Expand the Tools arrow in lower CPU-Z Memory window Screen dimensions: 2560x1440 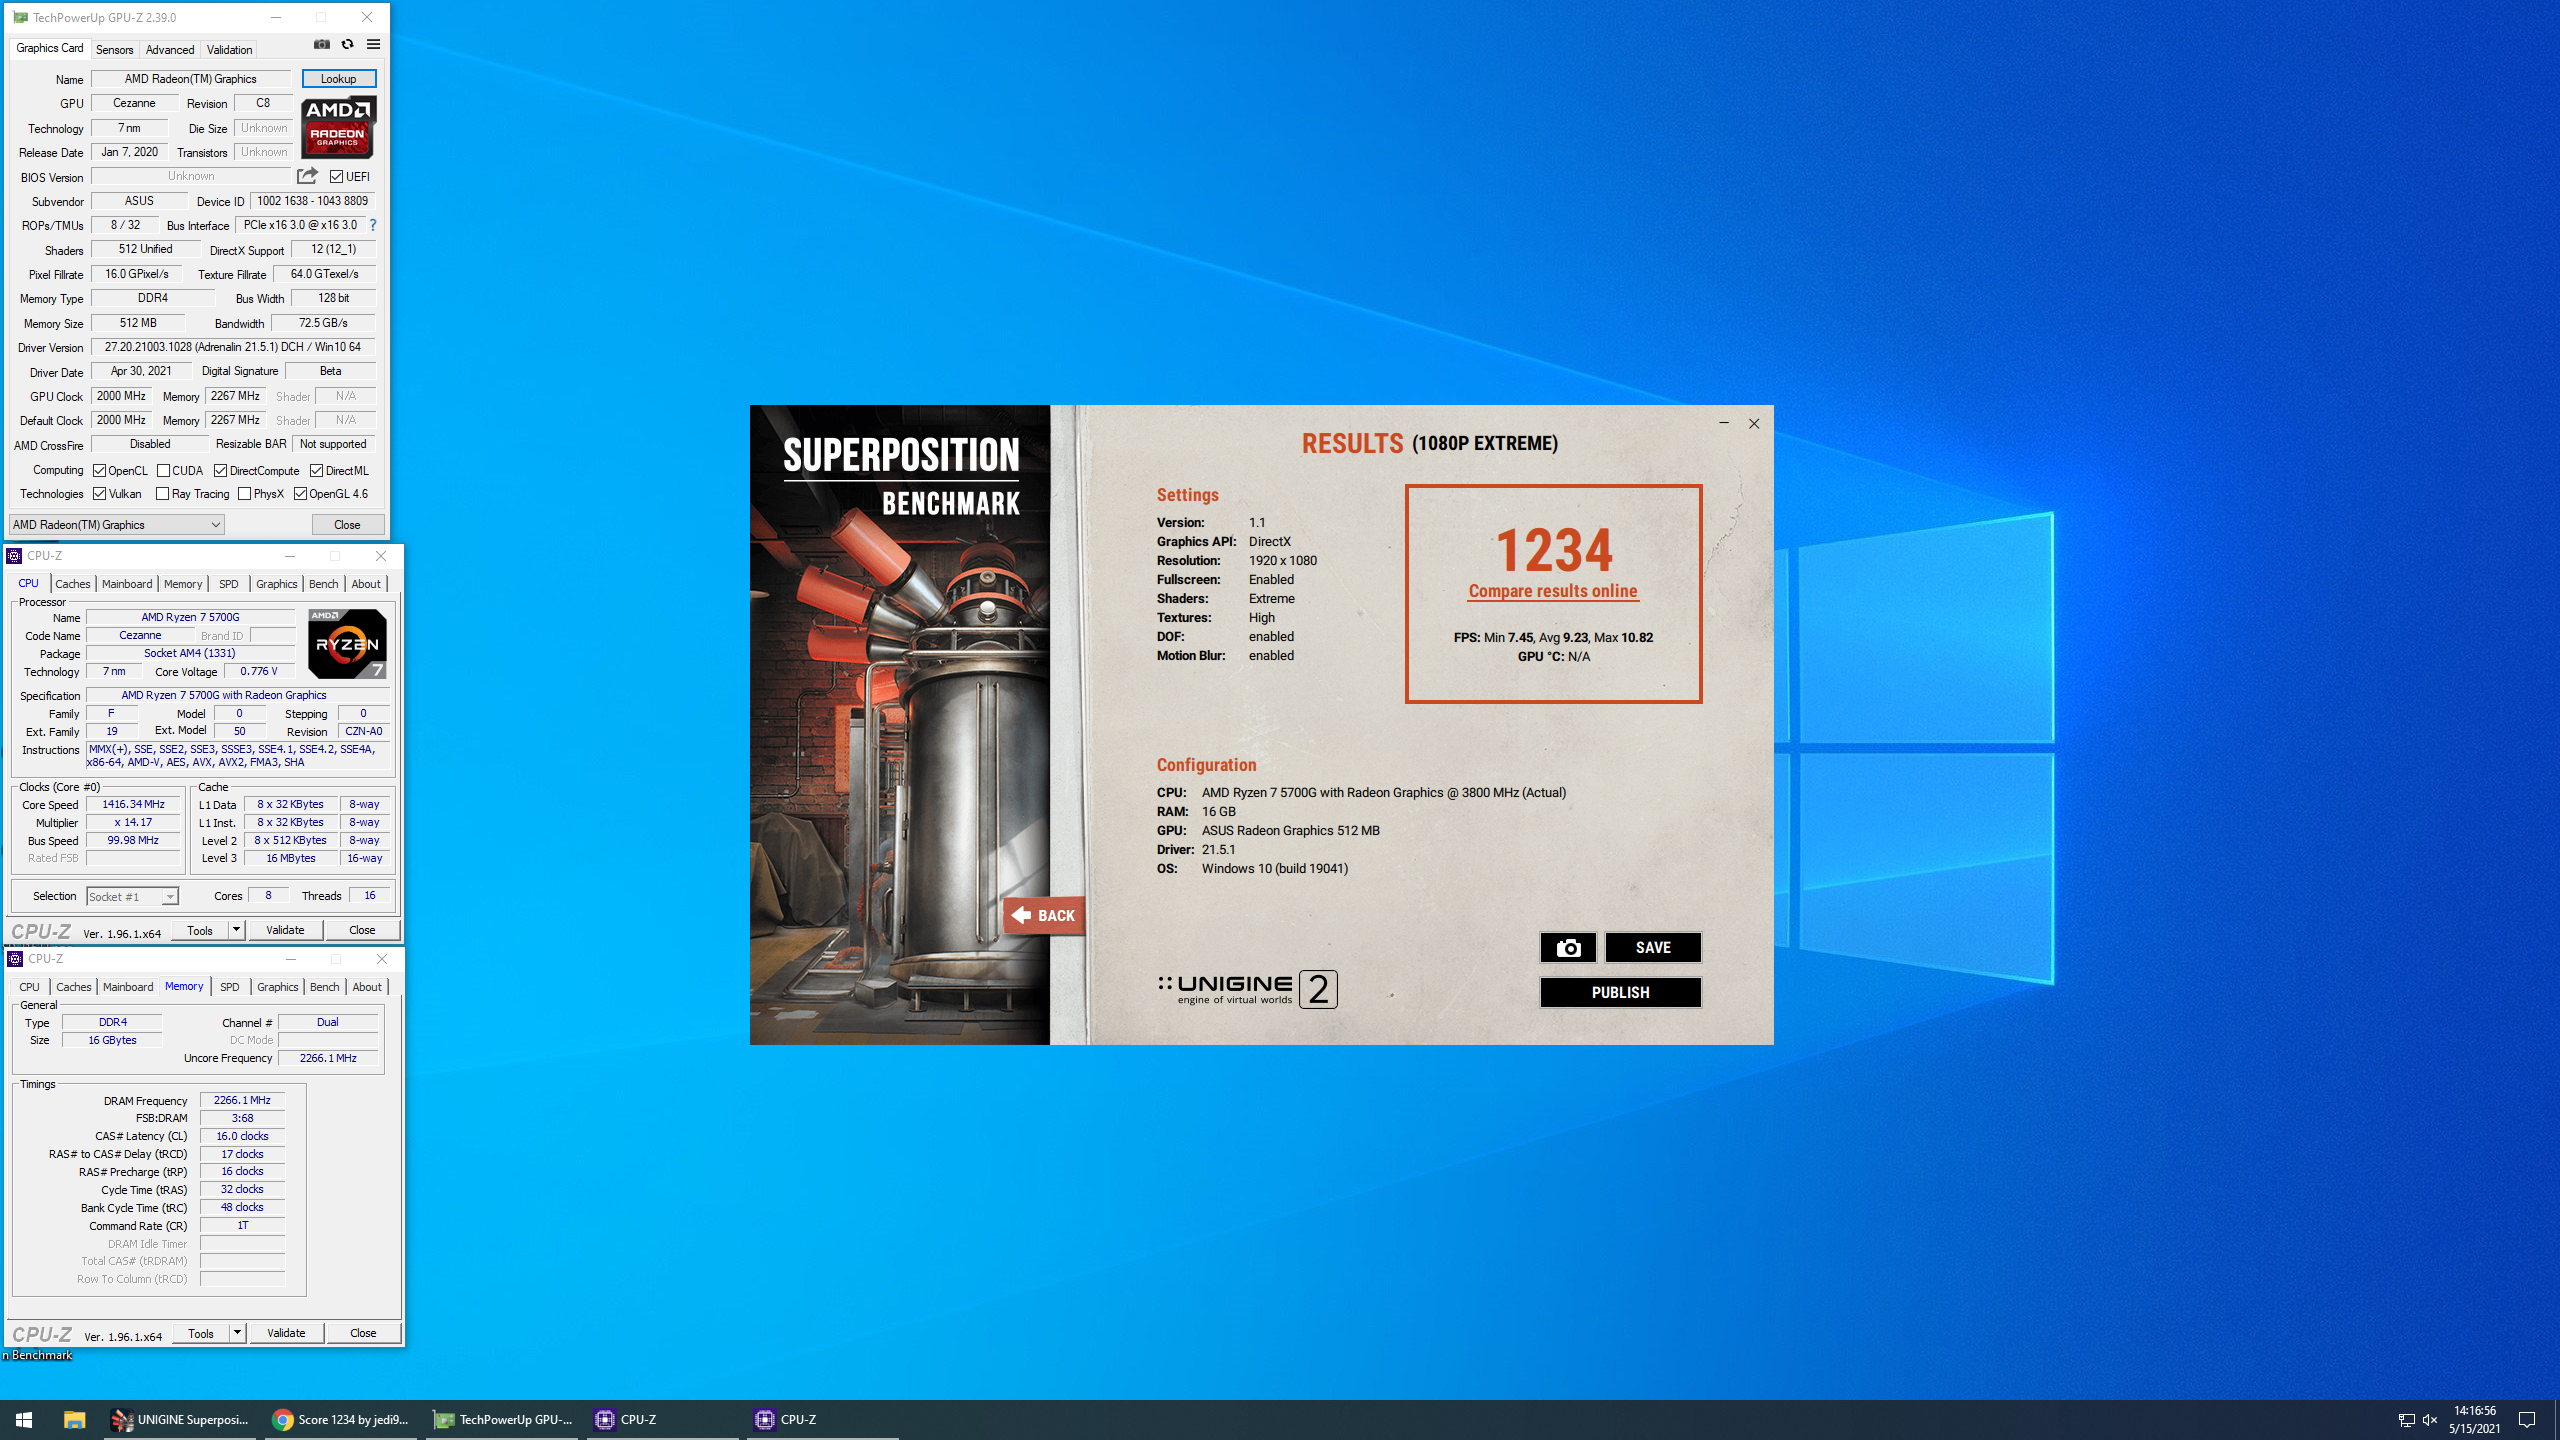pyautogui.click(x=238, y=1333)
